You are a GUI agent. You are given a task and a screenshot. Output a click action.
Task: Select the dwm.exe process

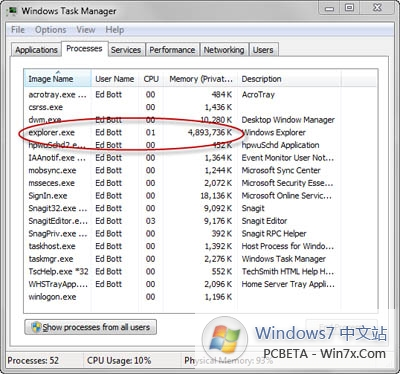click(200, 120)
